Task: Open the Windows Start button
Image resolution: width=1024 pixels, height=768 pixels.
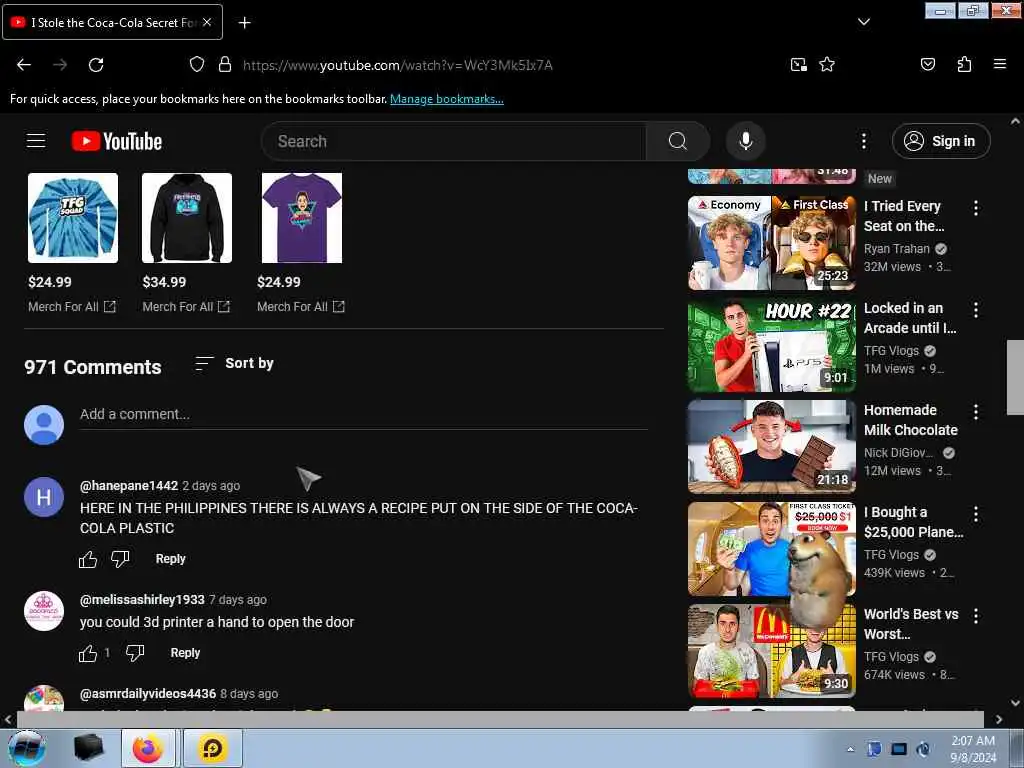Action: click(x=26, y=748)
